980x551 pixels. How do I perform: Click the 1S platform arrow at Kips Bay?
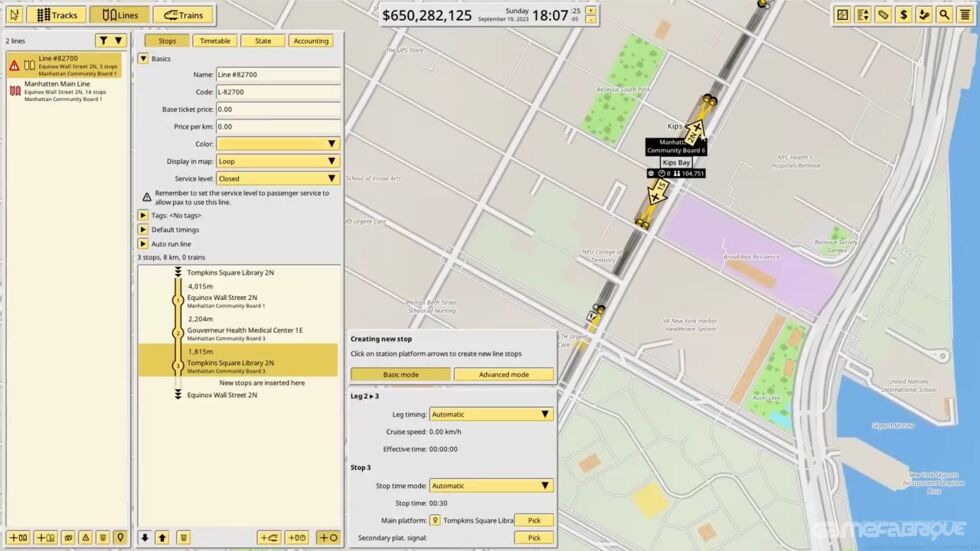click(658, 192)
